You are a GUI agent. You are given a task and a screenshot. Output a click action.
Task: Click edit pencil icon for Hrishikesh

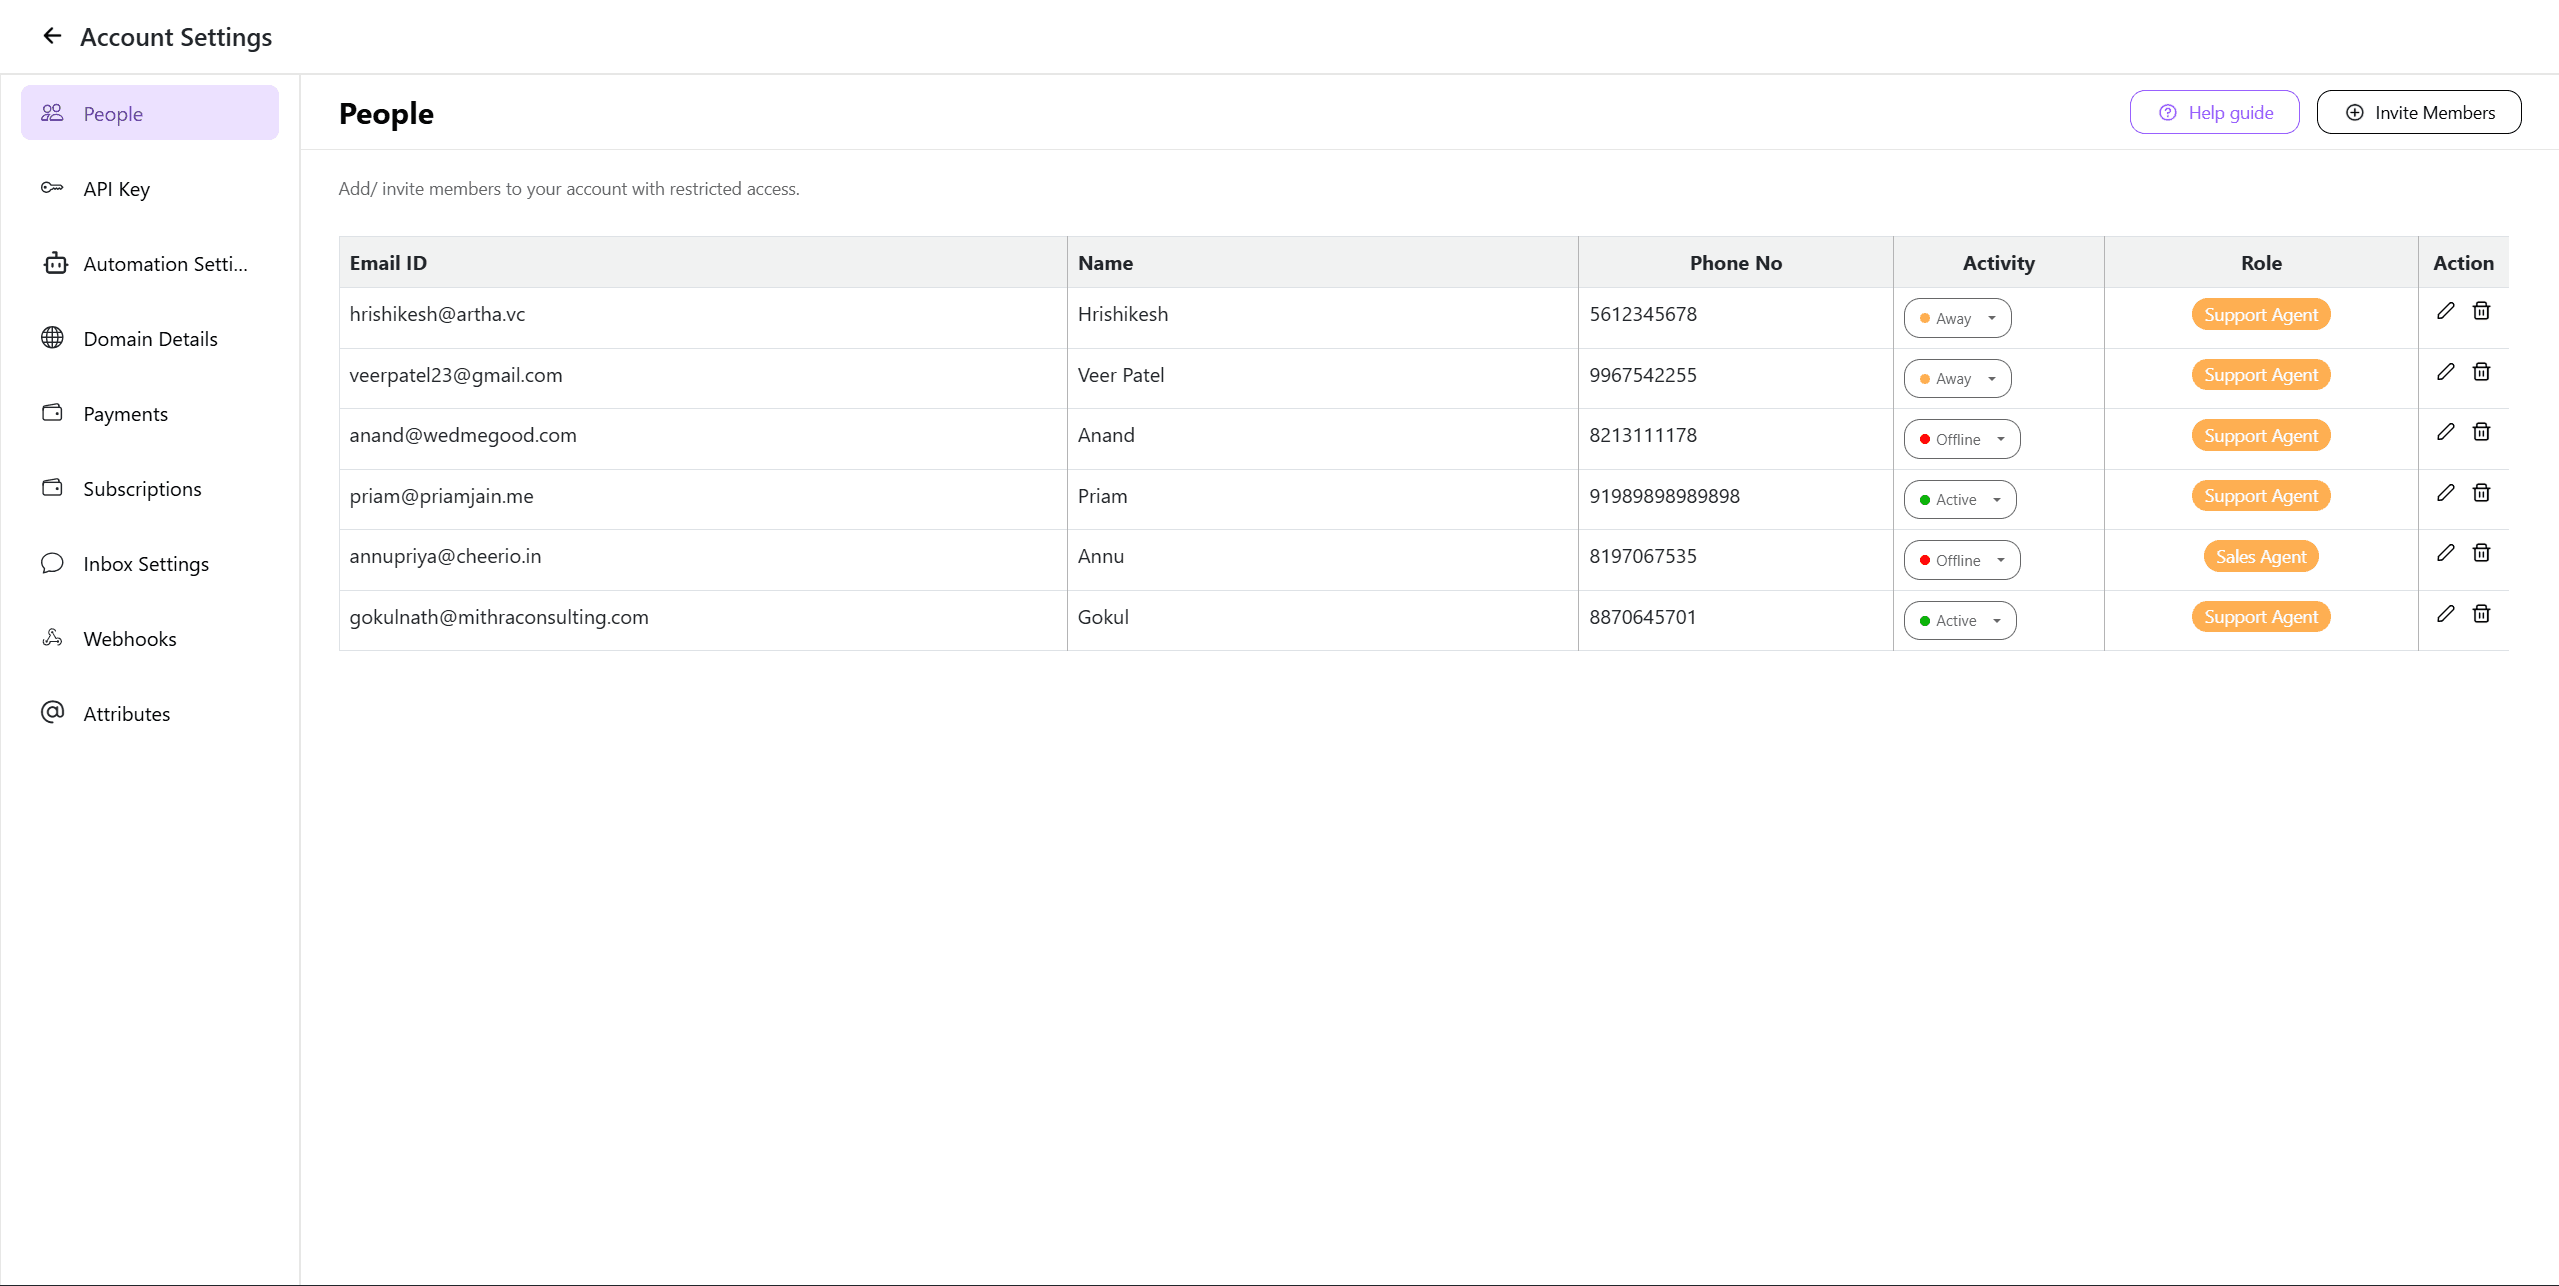(x=2445, y=311)
